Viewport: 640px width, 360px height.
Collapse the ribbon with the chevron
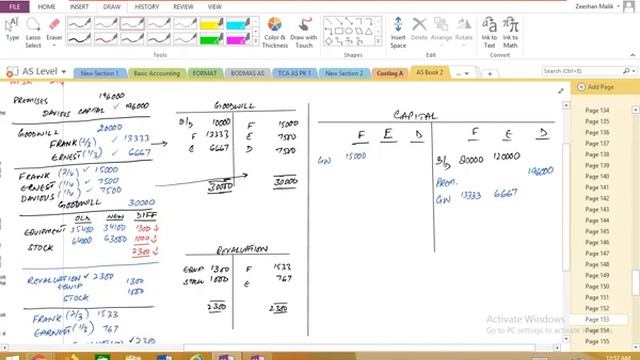click(633, 55)
